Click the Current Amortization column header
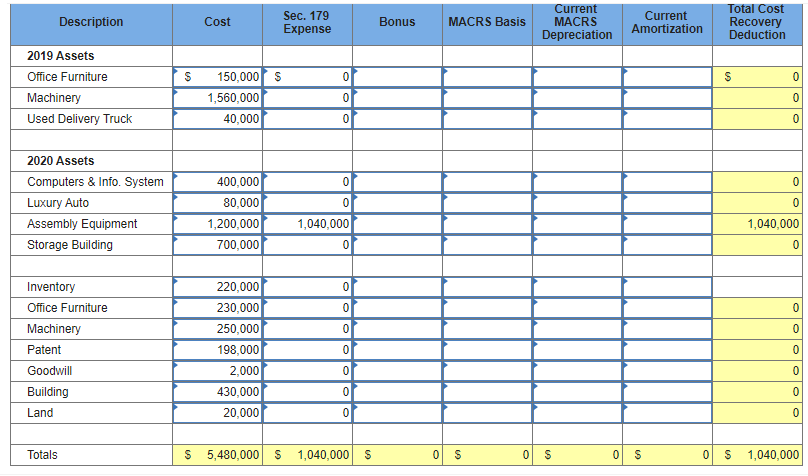 (x=667, y=22)
